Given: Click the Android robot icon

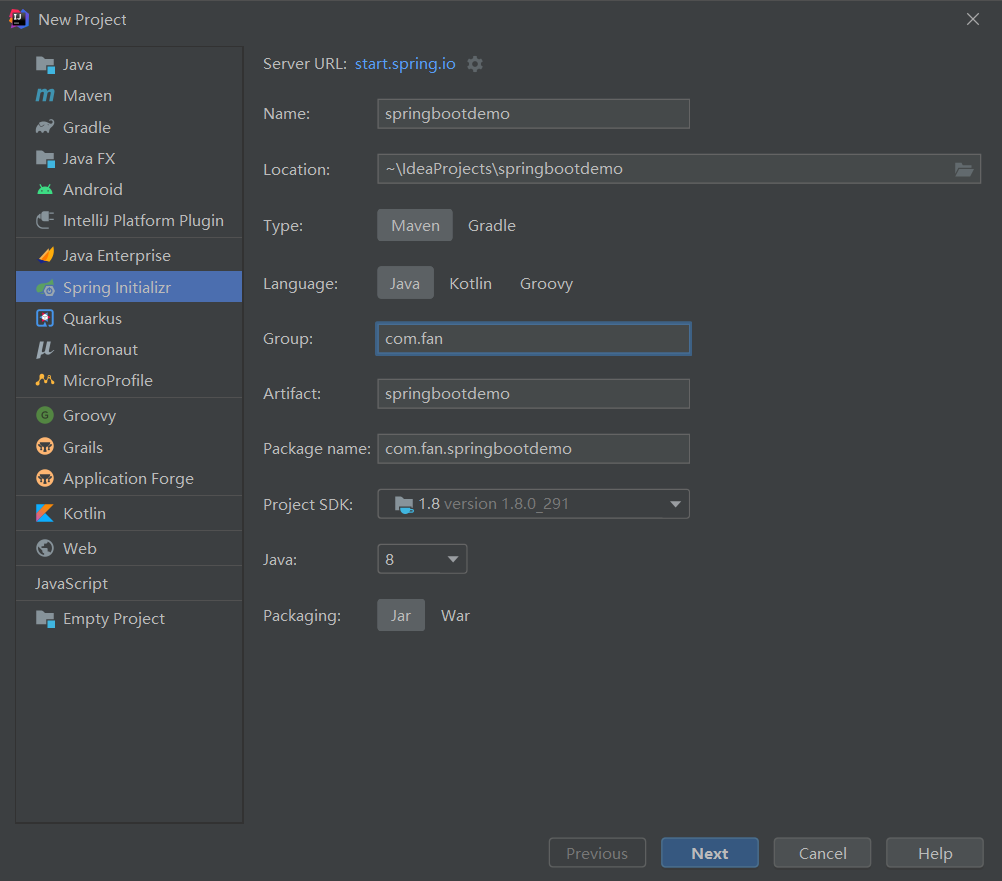Looking at the screenshot, I should [x=45, y=189].
